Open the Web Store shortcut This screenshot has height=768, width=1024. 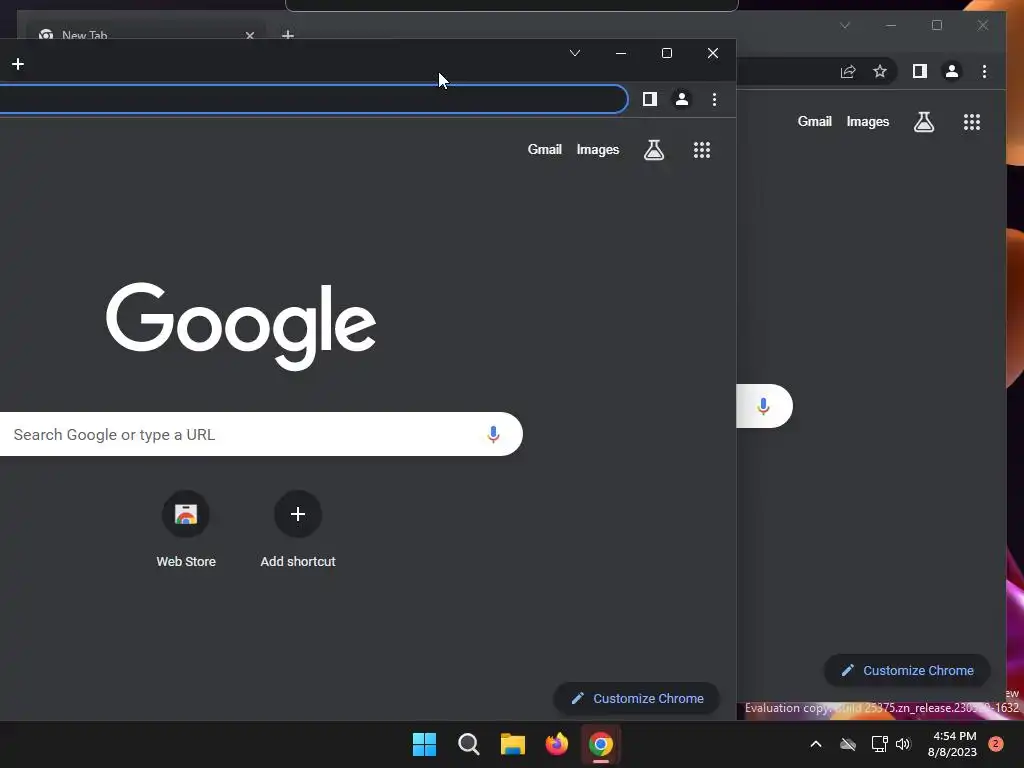[186, 529]
